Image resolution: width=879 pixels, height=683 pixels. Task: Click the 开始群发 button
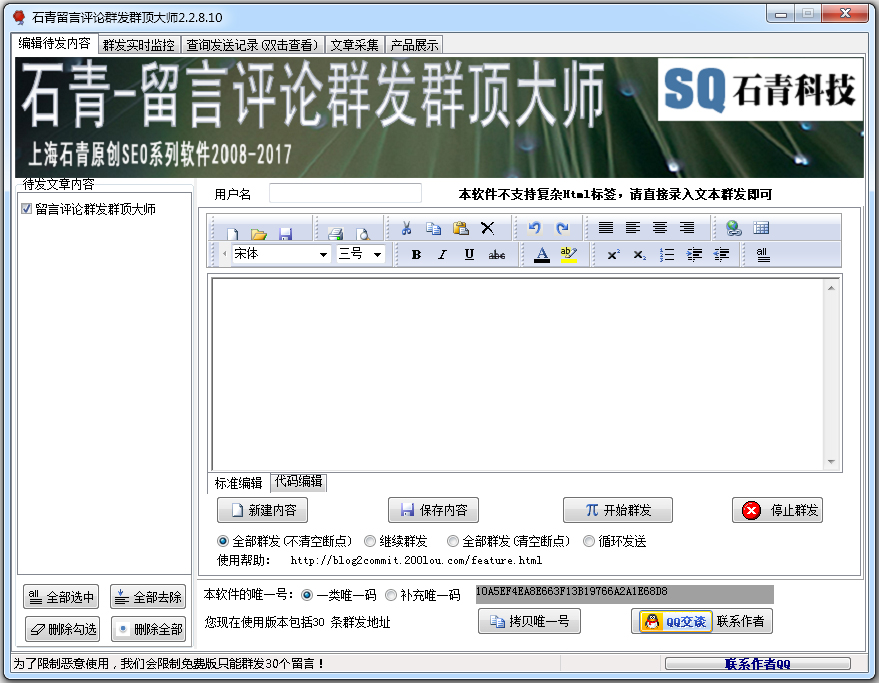618,509
